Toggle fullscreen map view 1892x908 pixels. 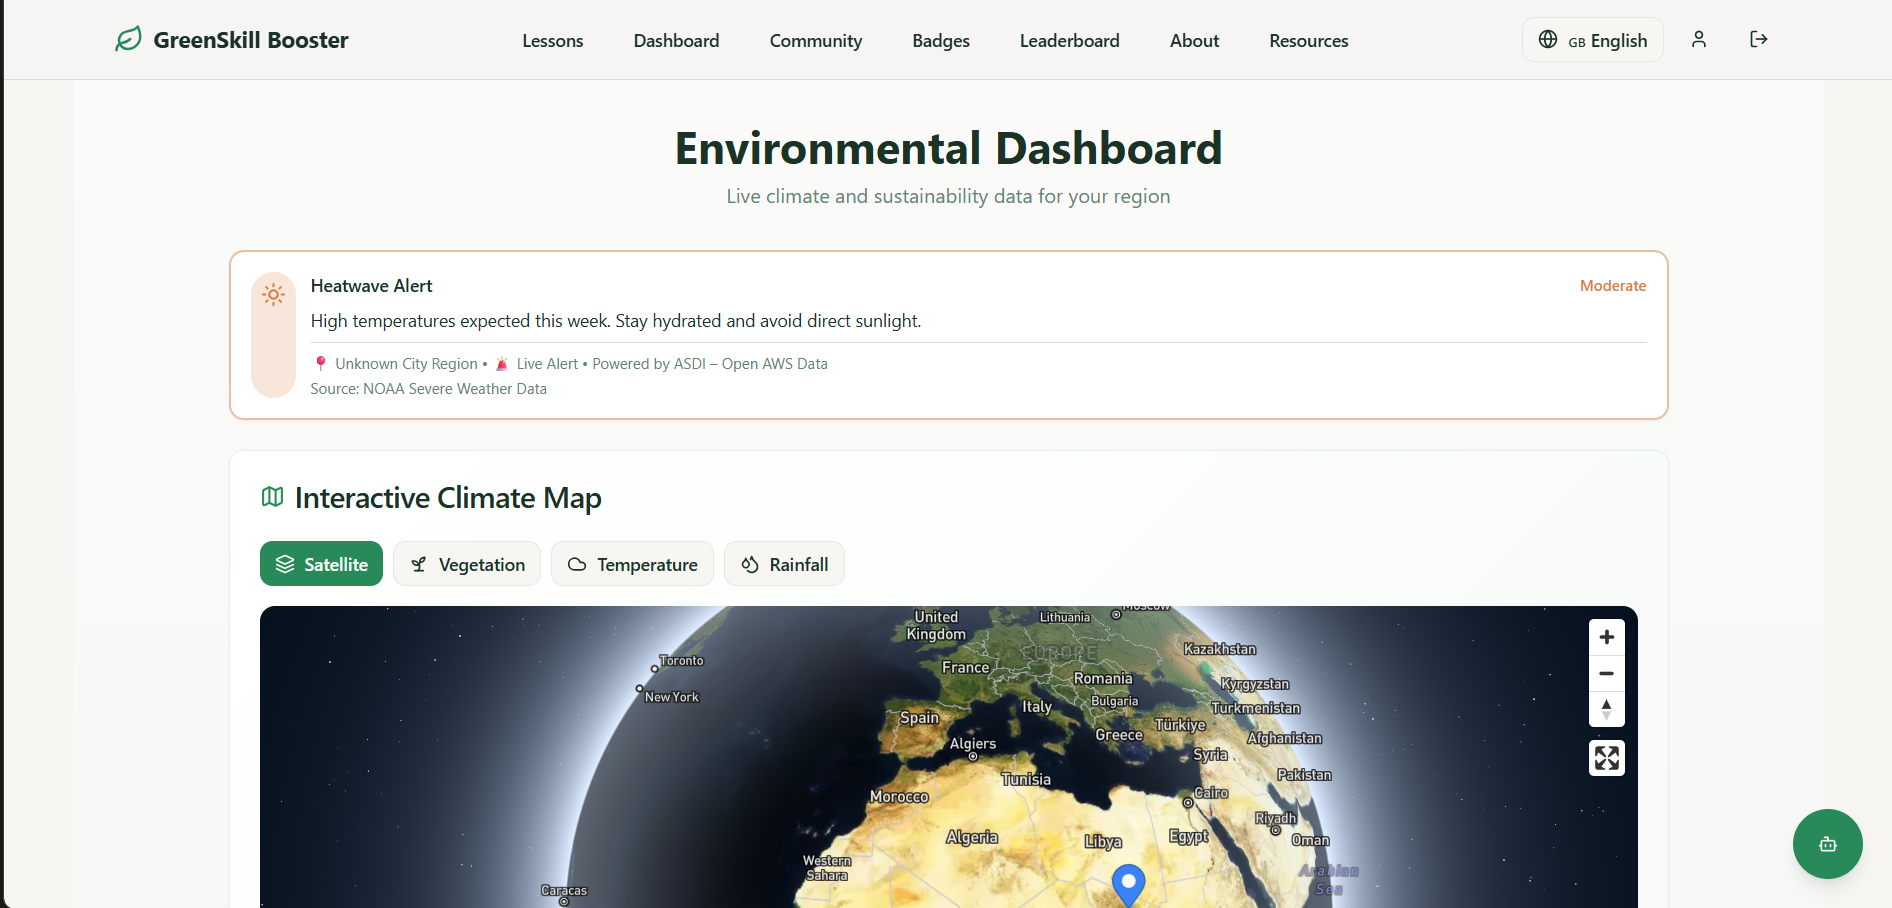pos(1607,758)
